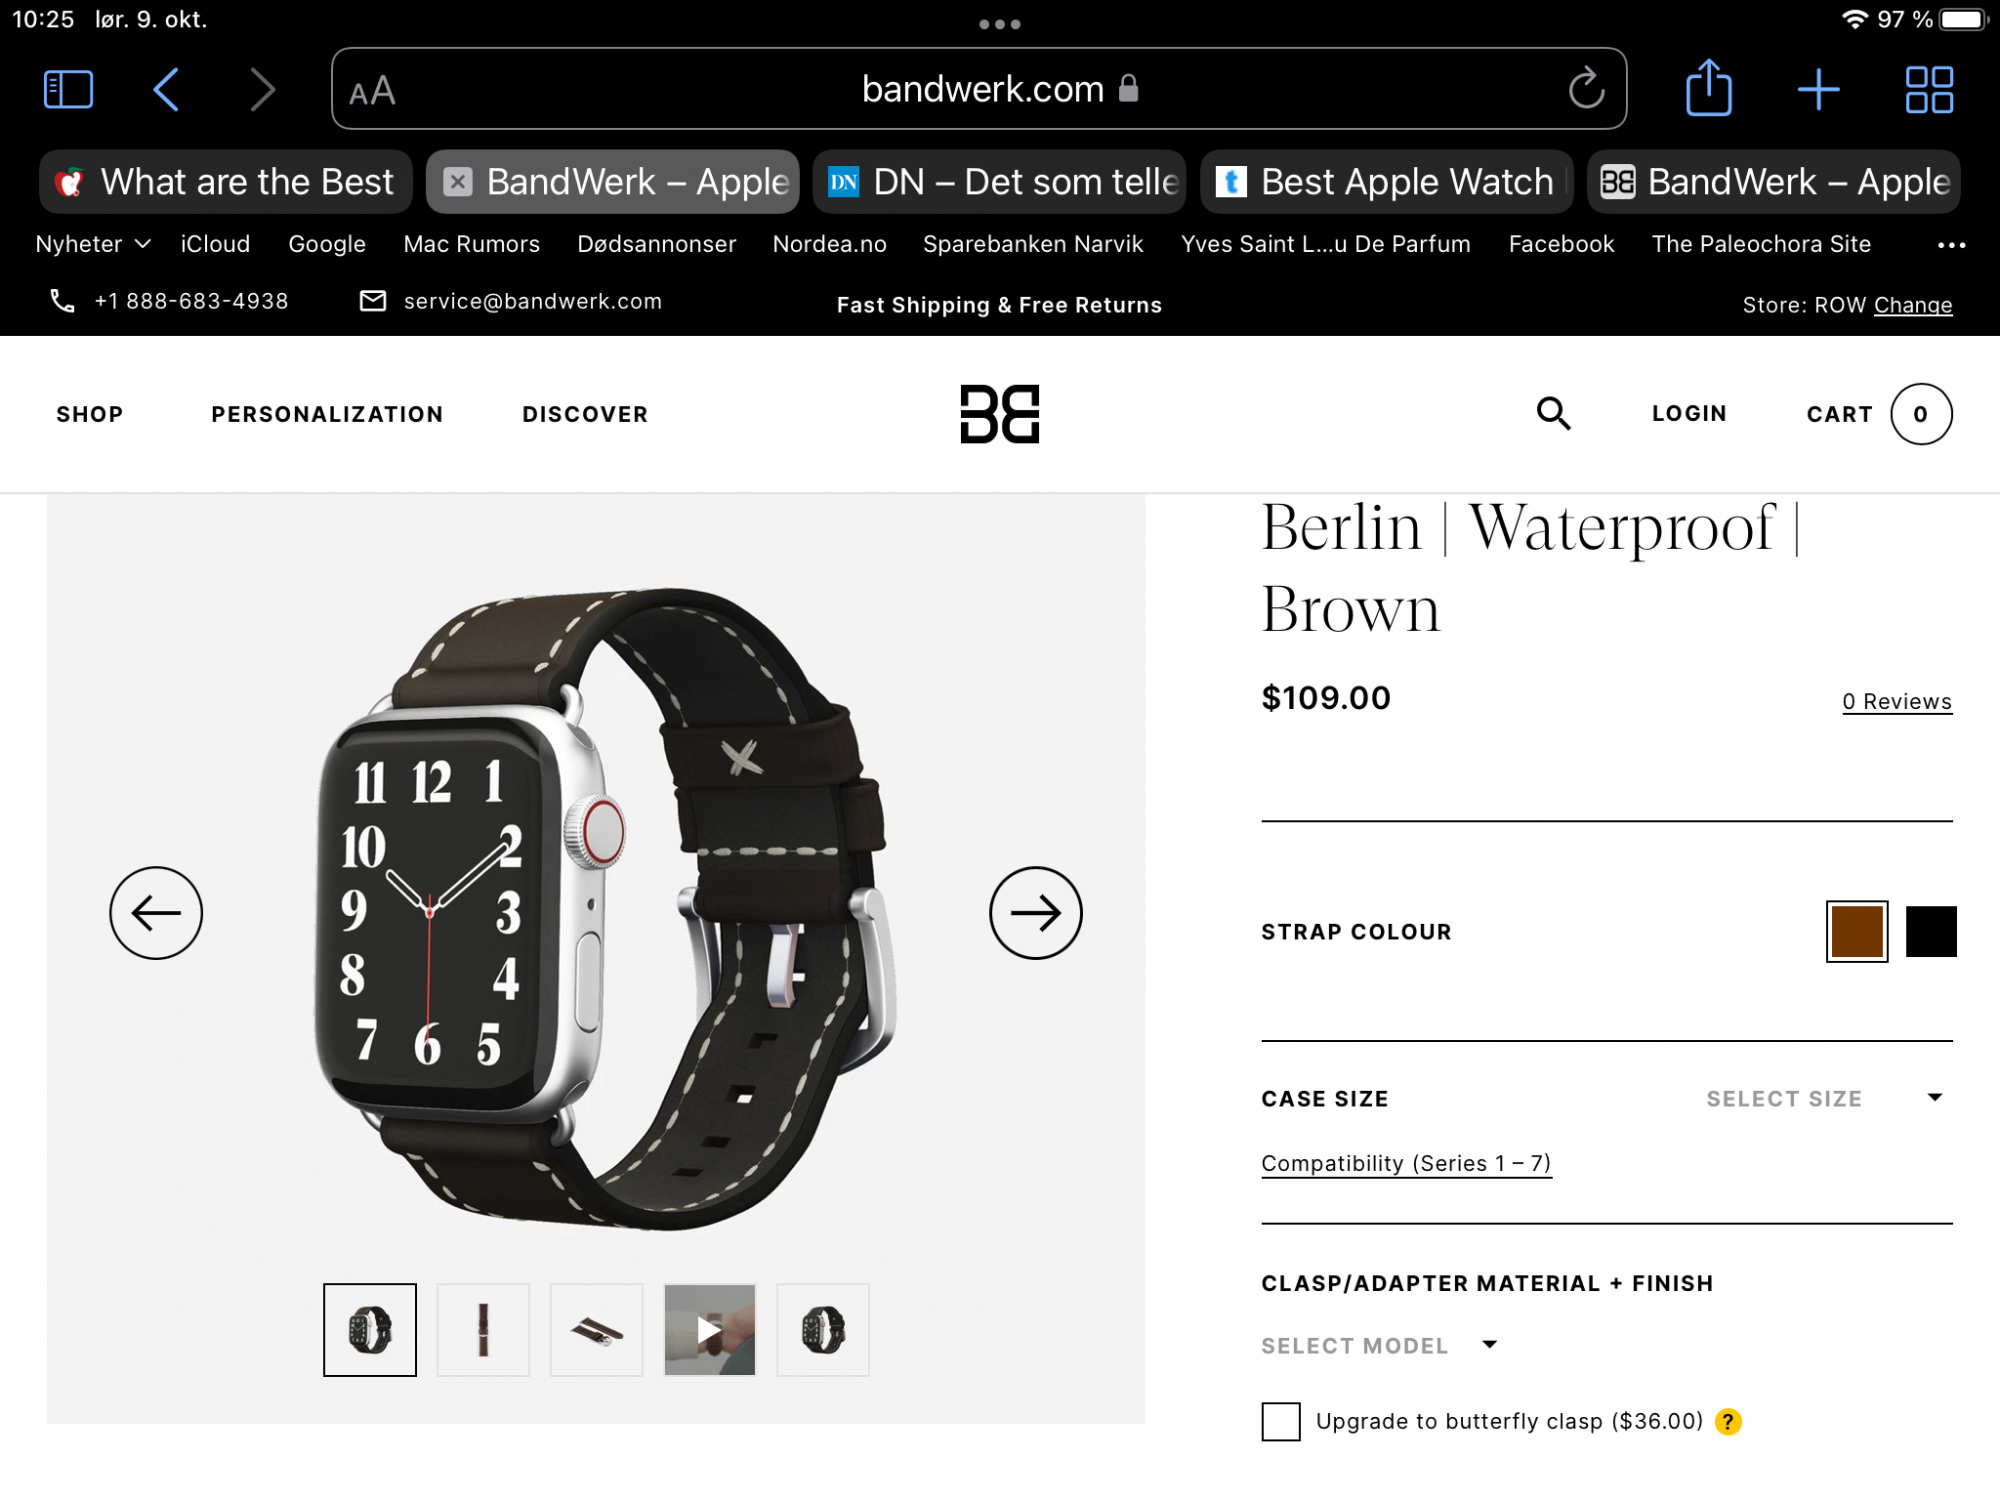Expand the Select Model dropdown
Screen dimensions: 2000x1500
pyautogui.click(x=1380, y=1346)
